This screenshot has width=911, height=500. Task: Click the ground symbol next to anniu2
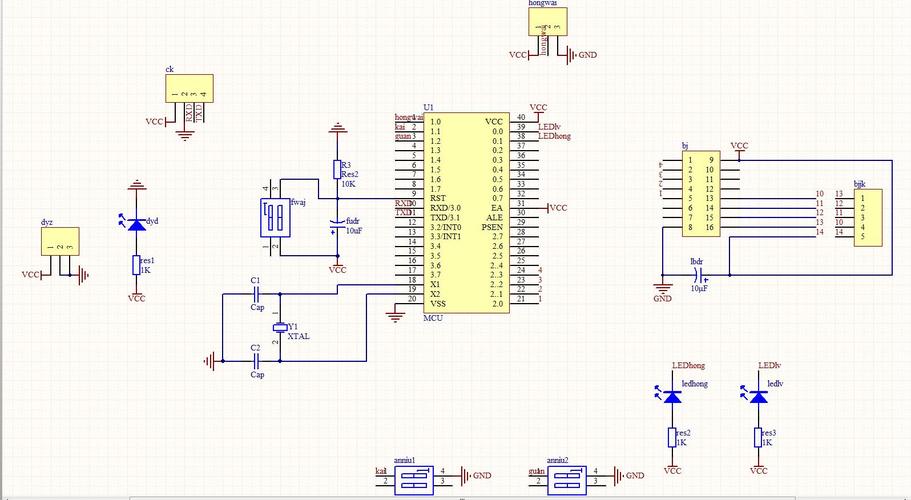click(619, 475)
